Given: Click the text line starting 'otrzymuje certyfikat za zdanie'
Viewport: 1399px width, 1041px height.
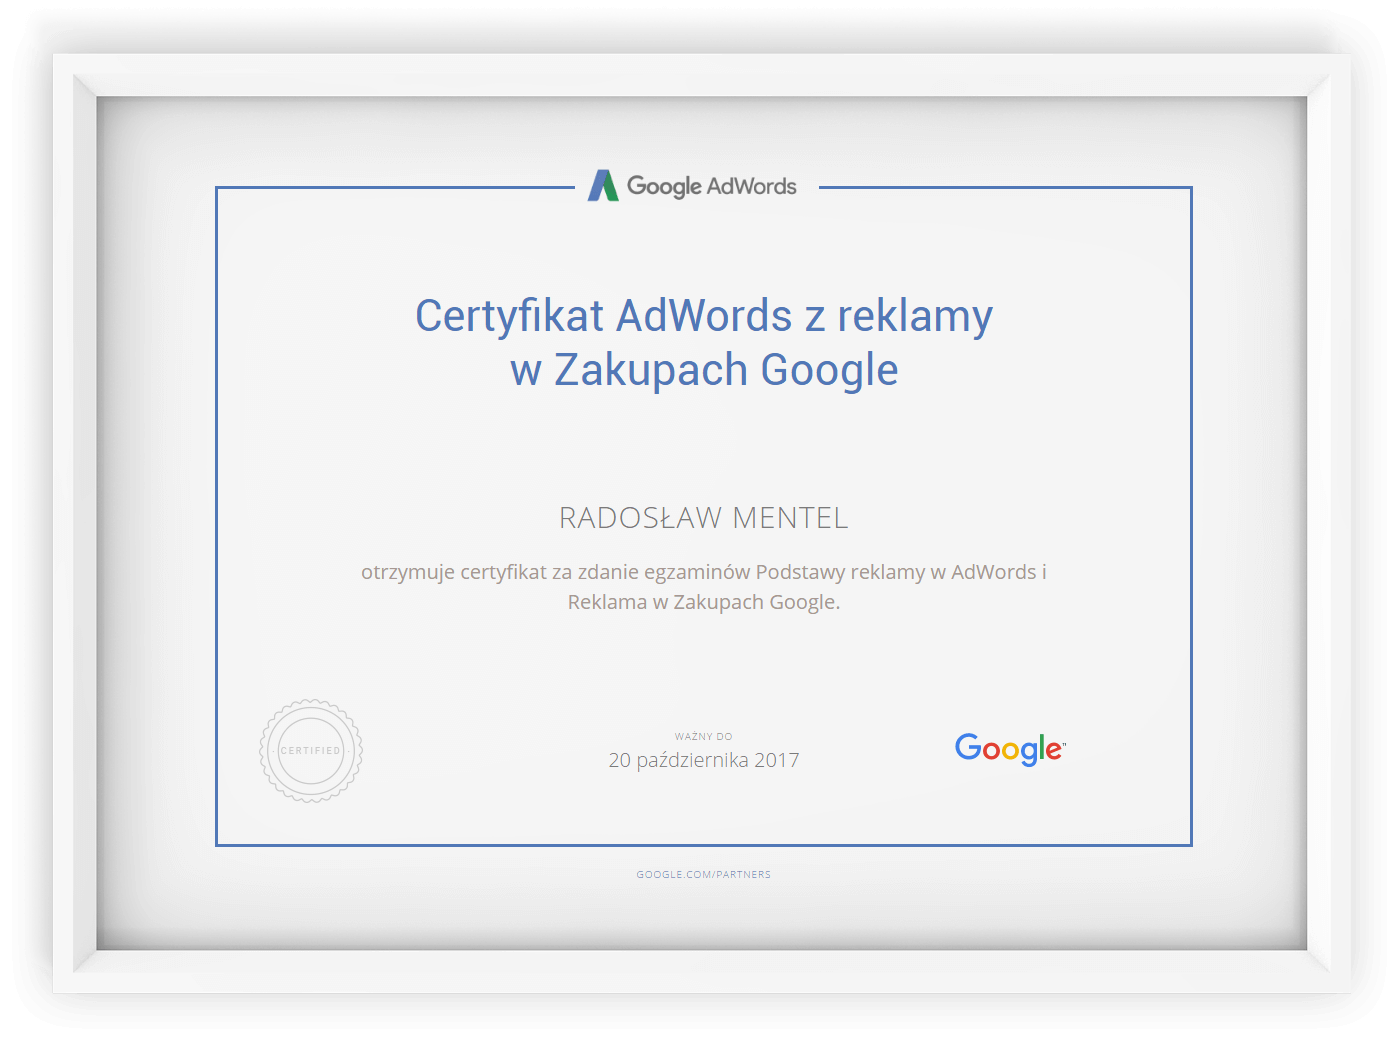Looking at the screenshot, I should (704, 572).
